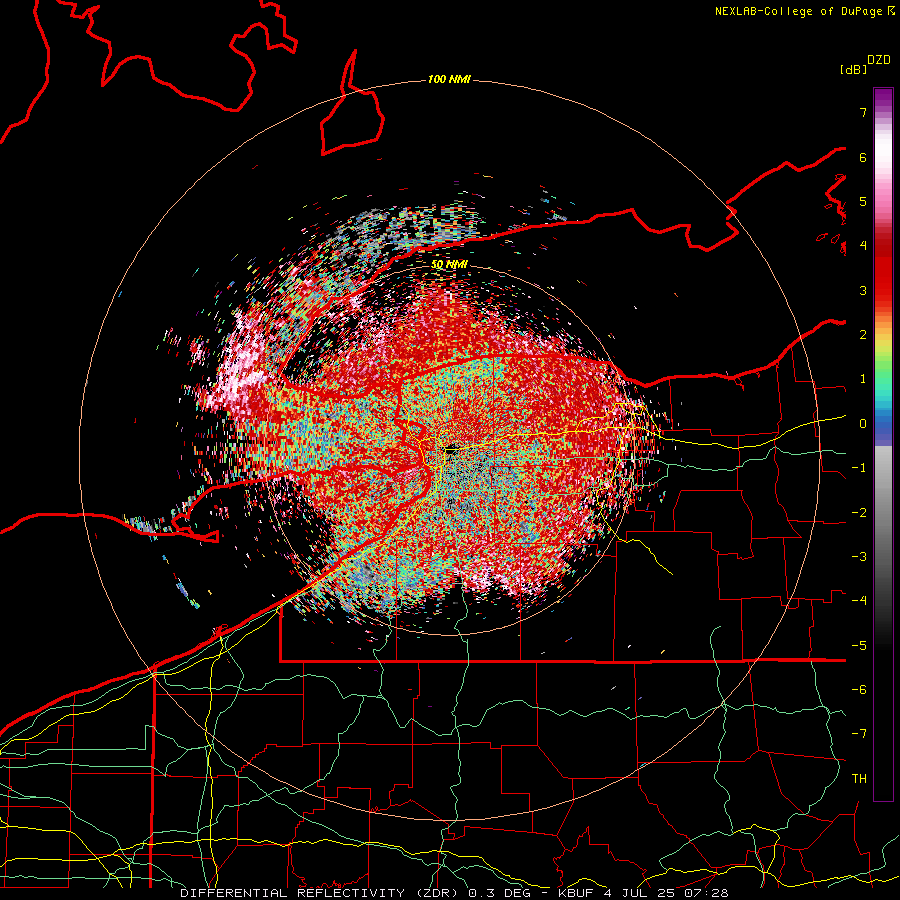
Task: Click the 2 dB scale value
Action: [863, 335]
